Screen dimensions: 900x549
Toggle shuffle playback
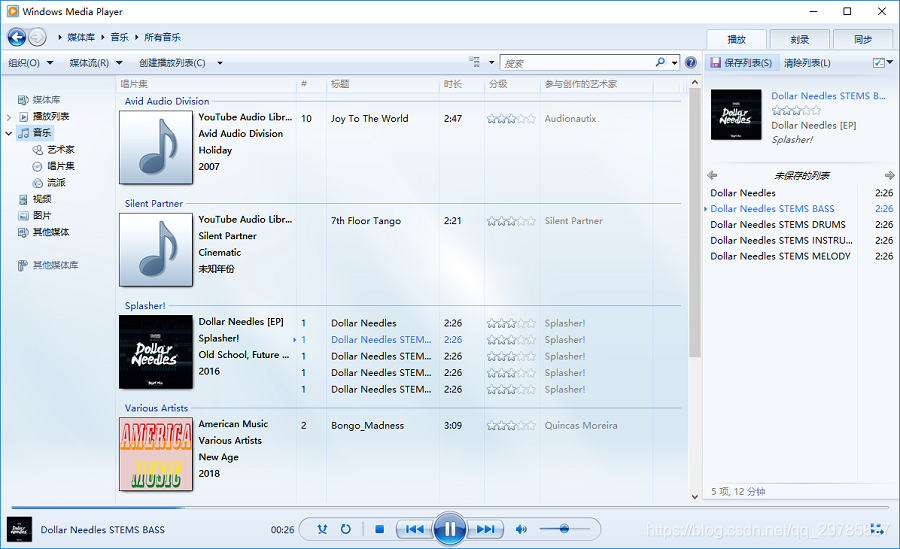pos(322,529)
